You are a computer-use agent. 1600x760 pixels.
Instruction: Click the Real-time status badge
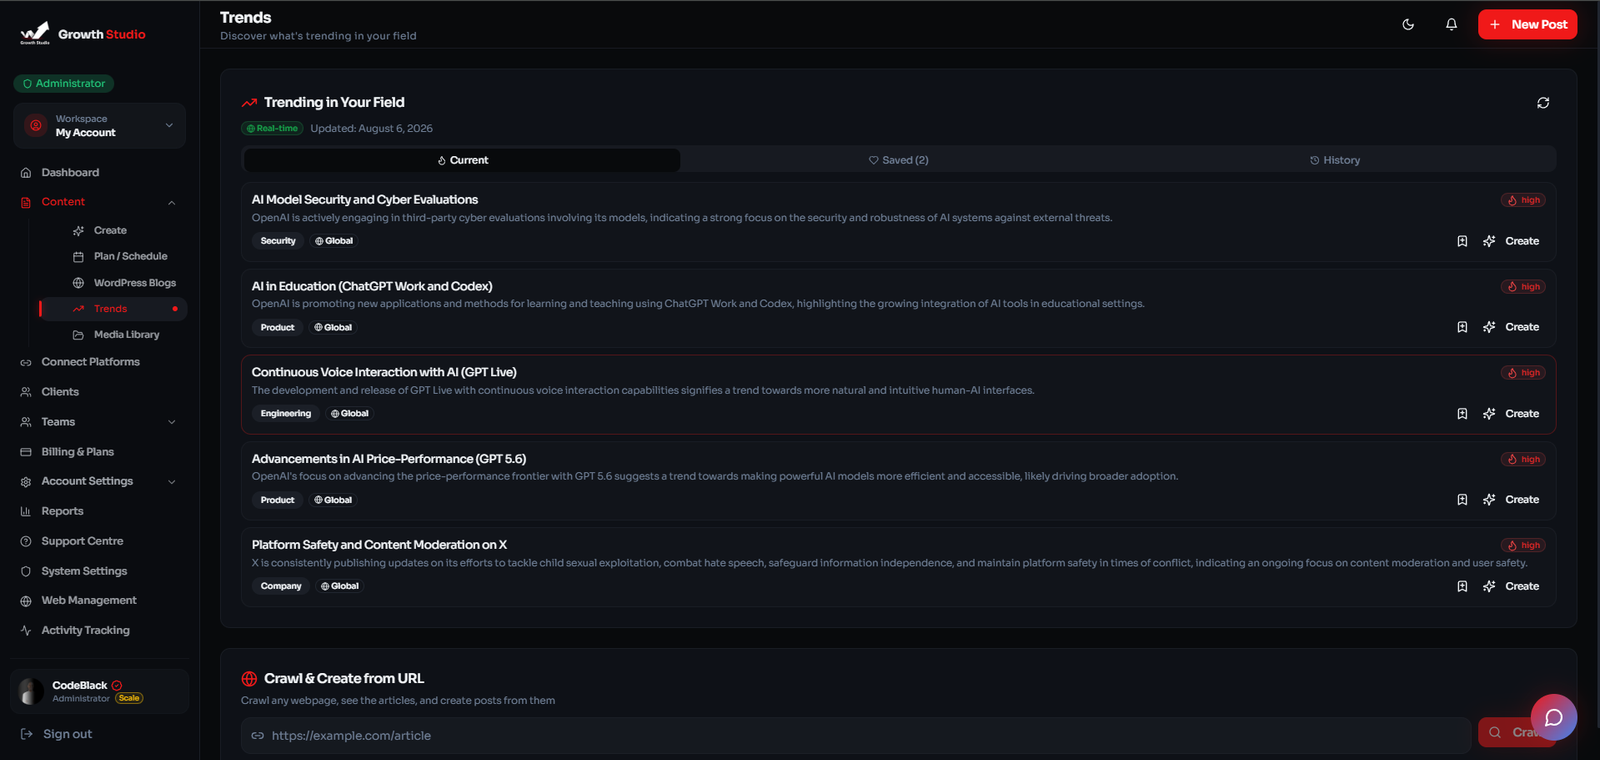pos(272,128)
